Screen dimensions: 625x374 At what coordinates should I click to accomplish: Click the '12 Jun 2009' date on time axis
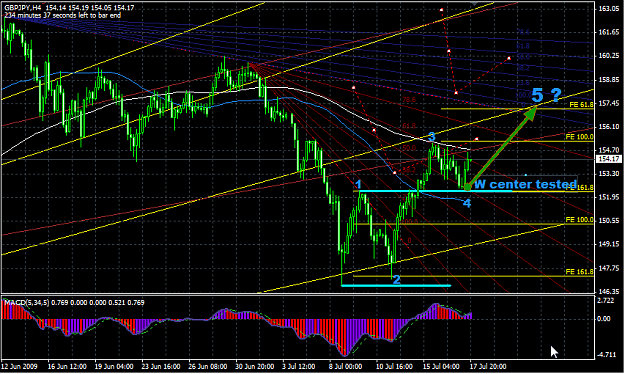19,366
